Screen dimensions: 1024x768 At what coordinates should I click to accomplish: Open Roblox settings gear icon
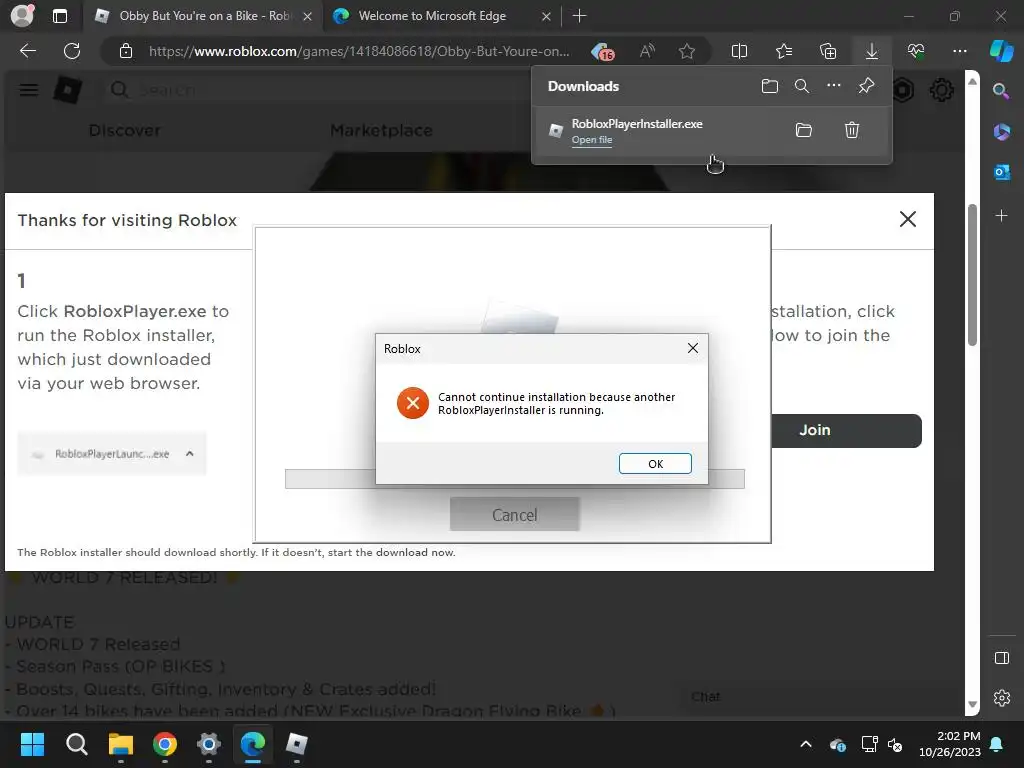[x=941, y=89]
